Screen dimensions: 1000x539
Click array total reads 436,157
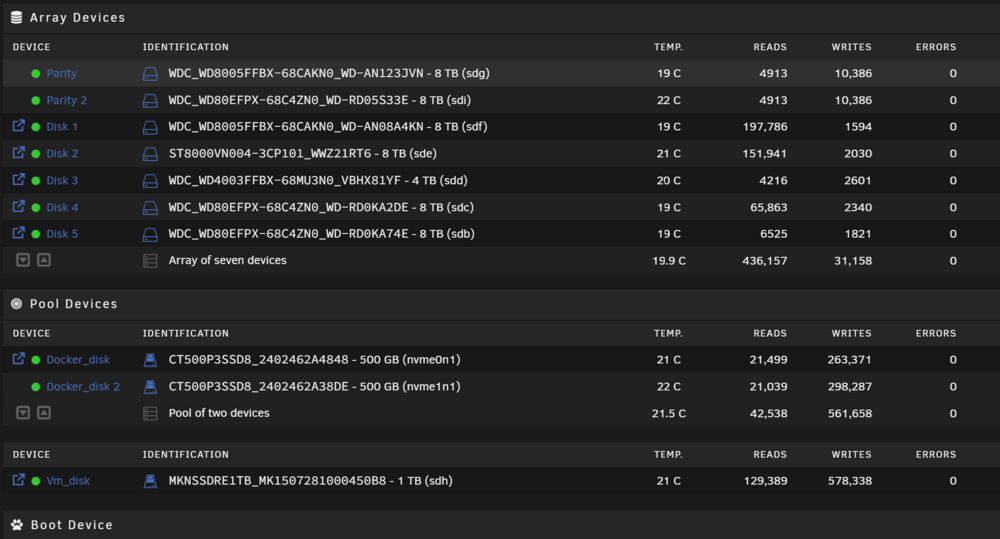[765, 261]
